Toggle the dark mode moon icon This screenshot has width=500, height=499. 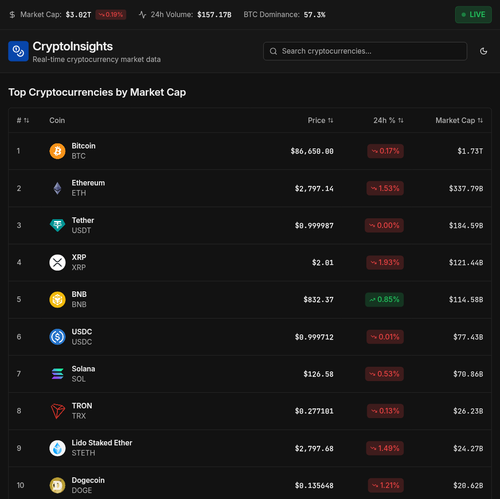click(x=483, y=51)
